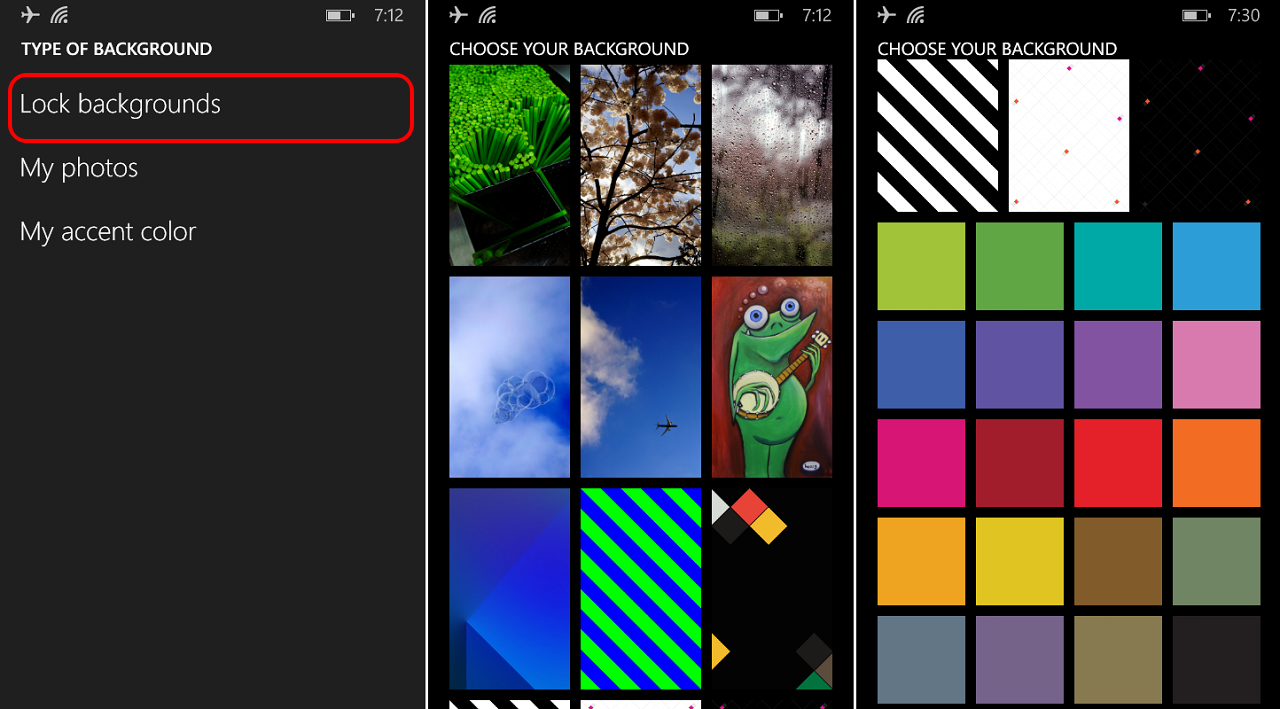Select the orange swatch in the third row
Viewport: 1280px width, 709px height.
(1216, 462)
